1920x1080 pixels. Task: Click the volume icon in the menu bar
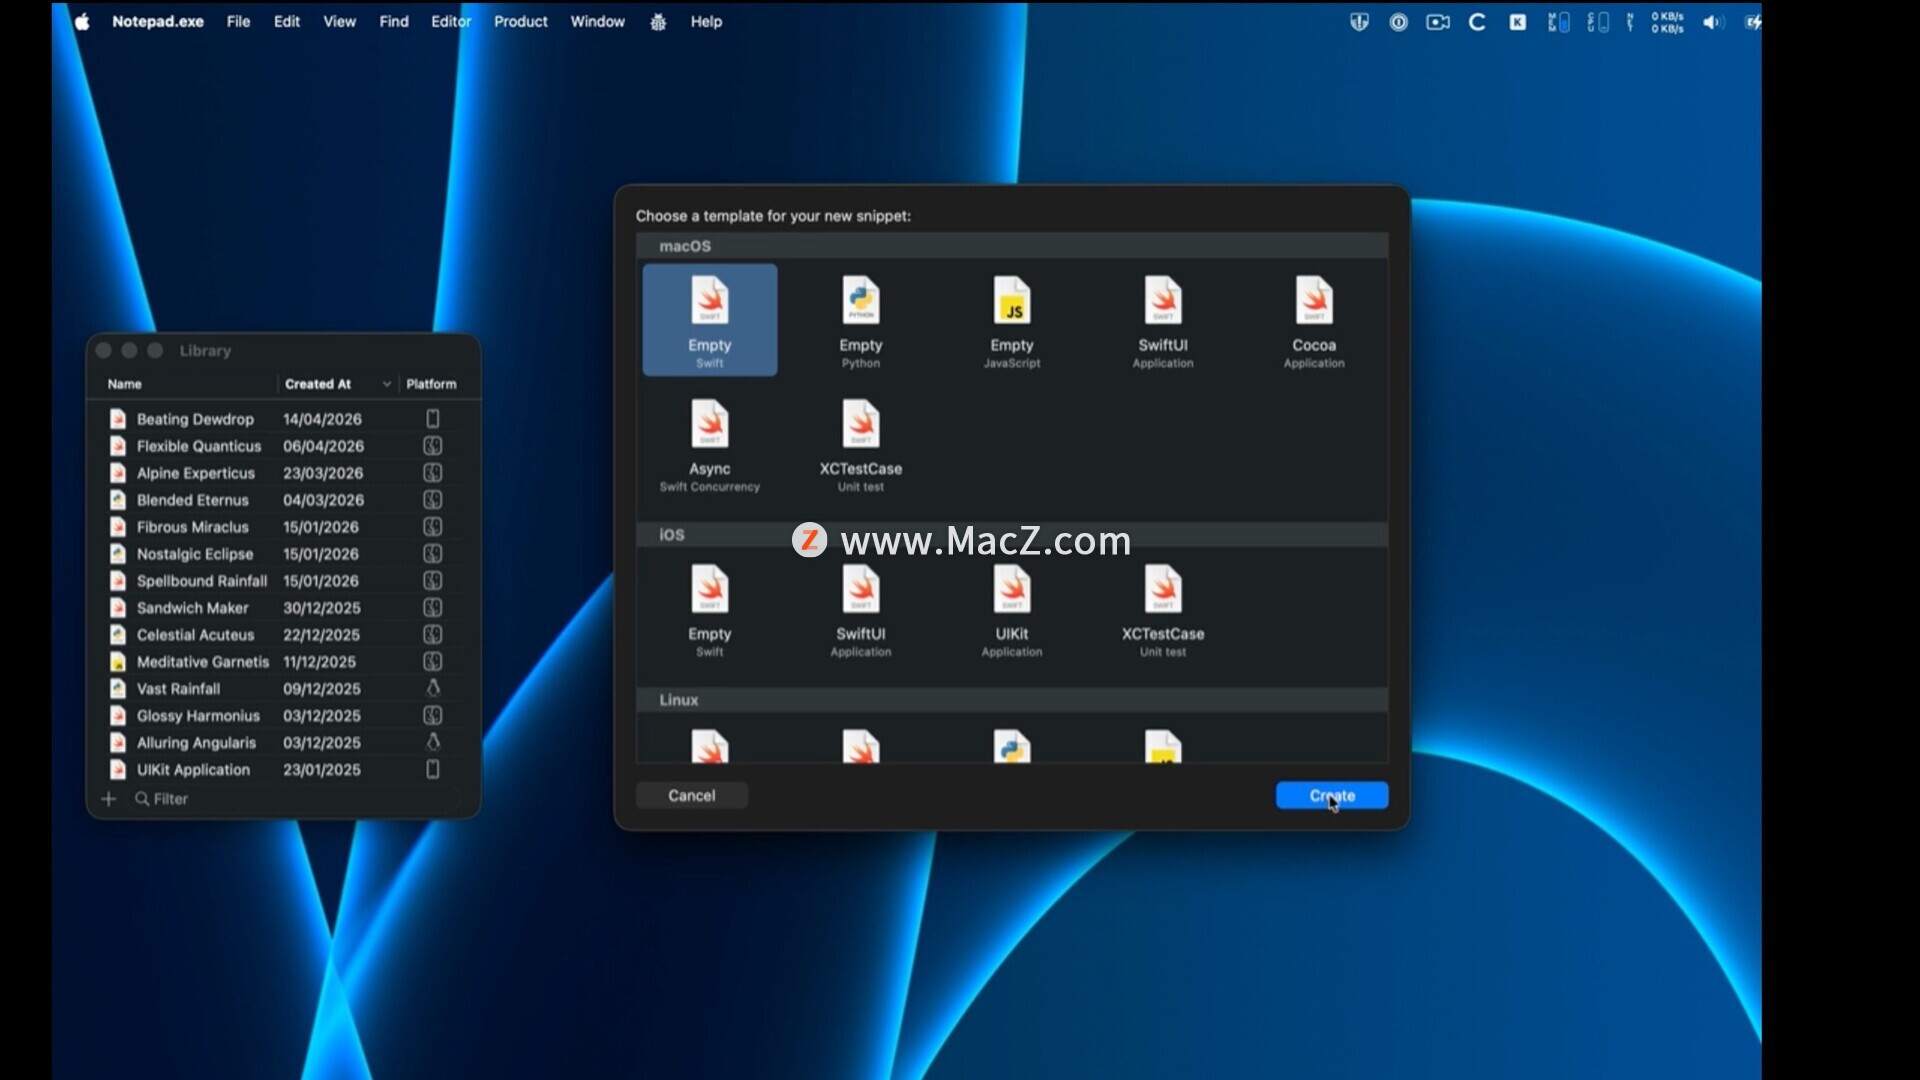pyautogui.click(x=1713, y=22)
